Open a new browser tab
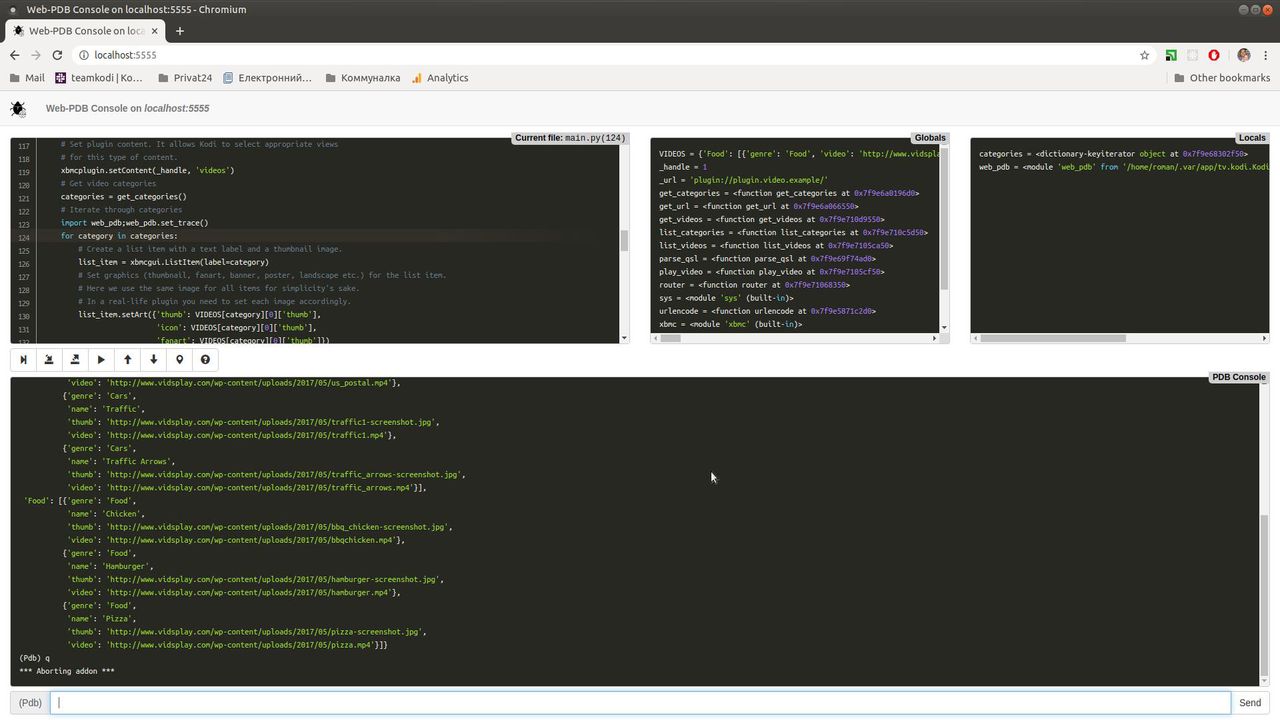This screenshot has height=720, width=1280. pyautogui.click(x=180, y=31)
